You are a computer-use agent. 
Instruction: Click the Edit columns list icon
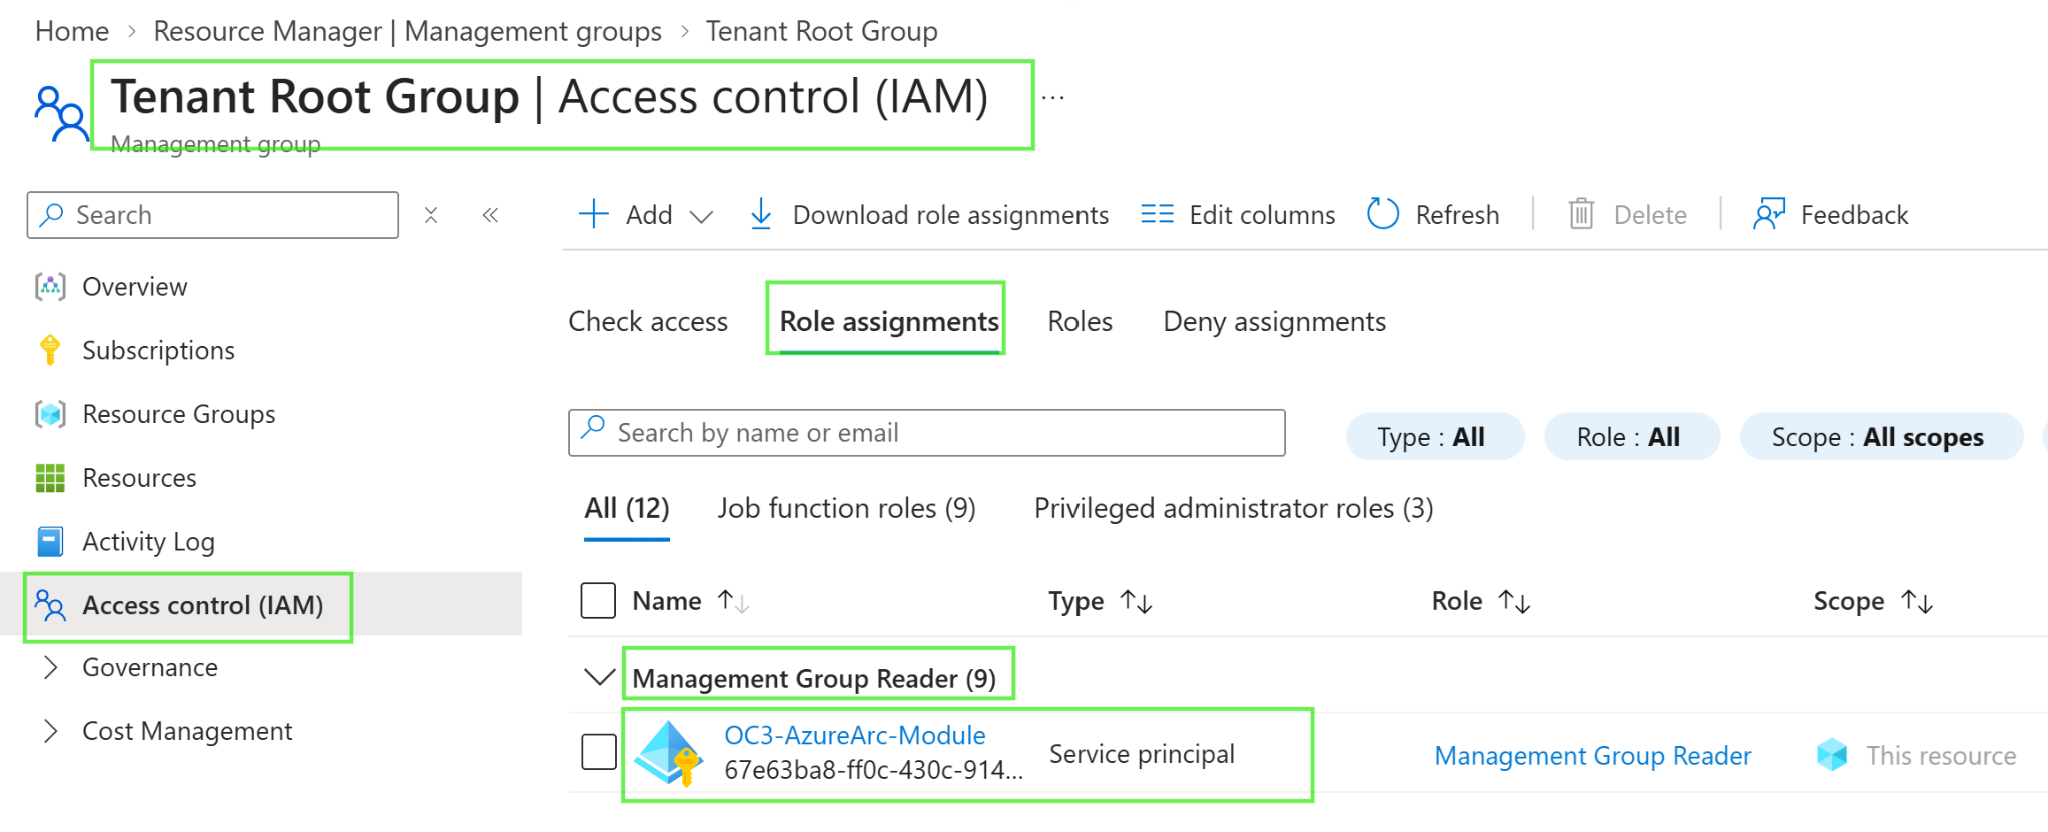(1157, 214)
